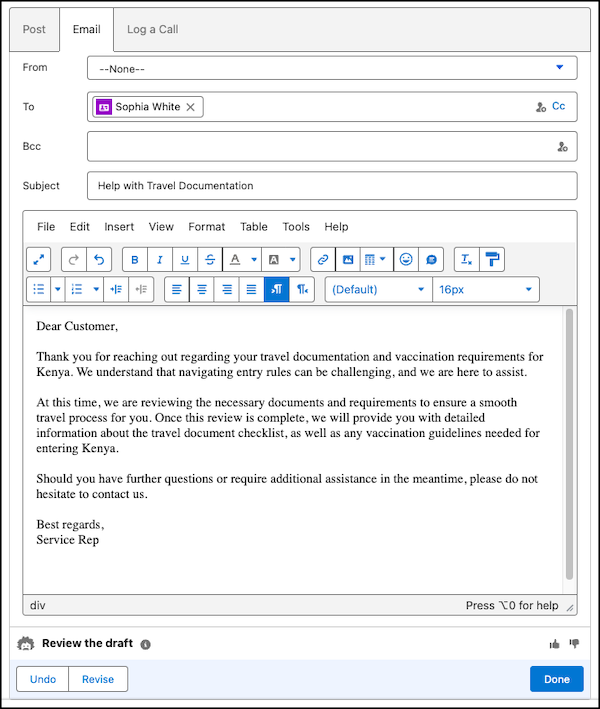Click the Bcc field contact lookup icon
Viewport: 600px width, 709px height.
click(x=562, y=147)
